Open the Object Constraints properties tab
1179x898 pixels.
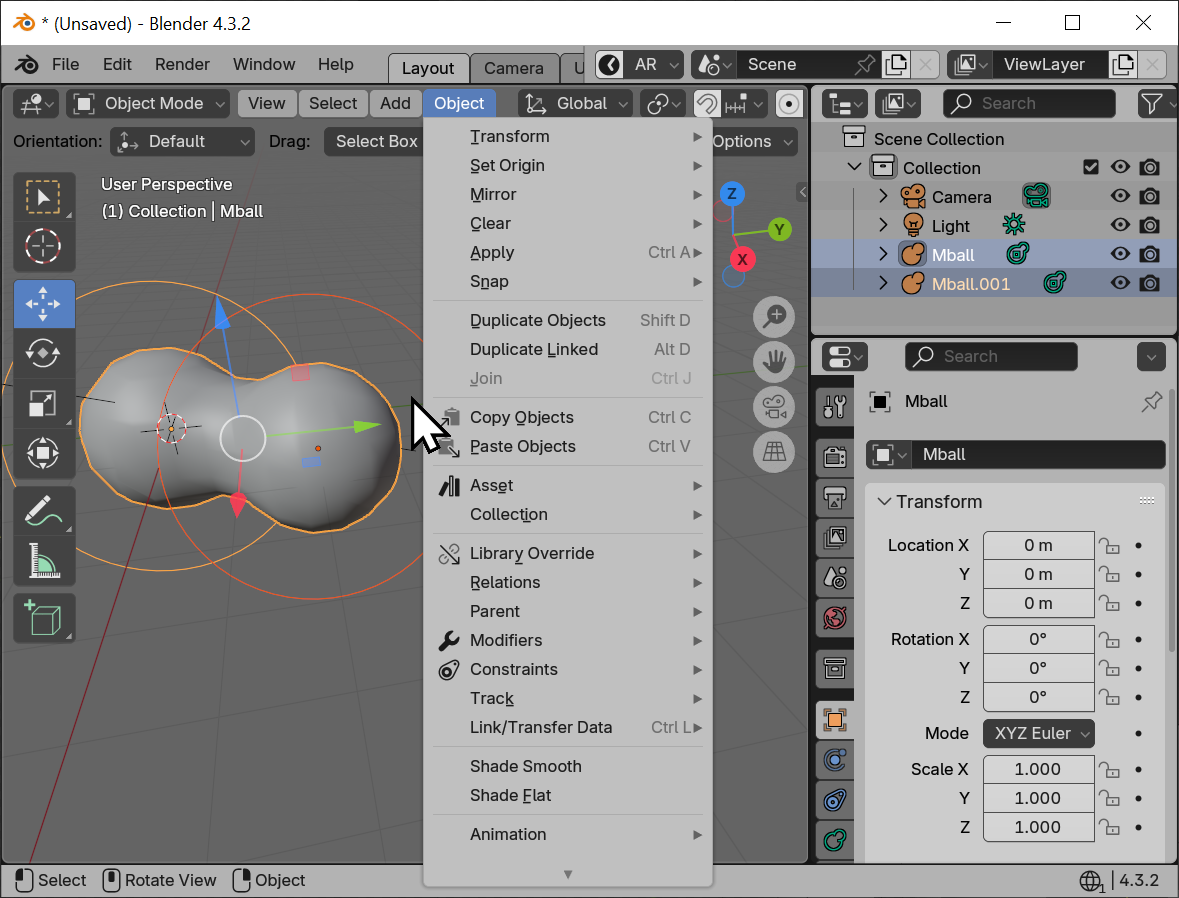pyautogui.click(x=835, y=799)
